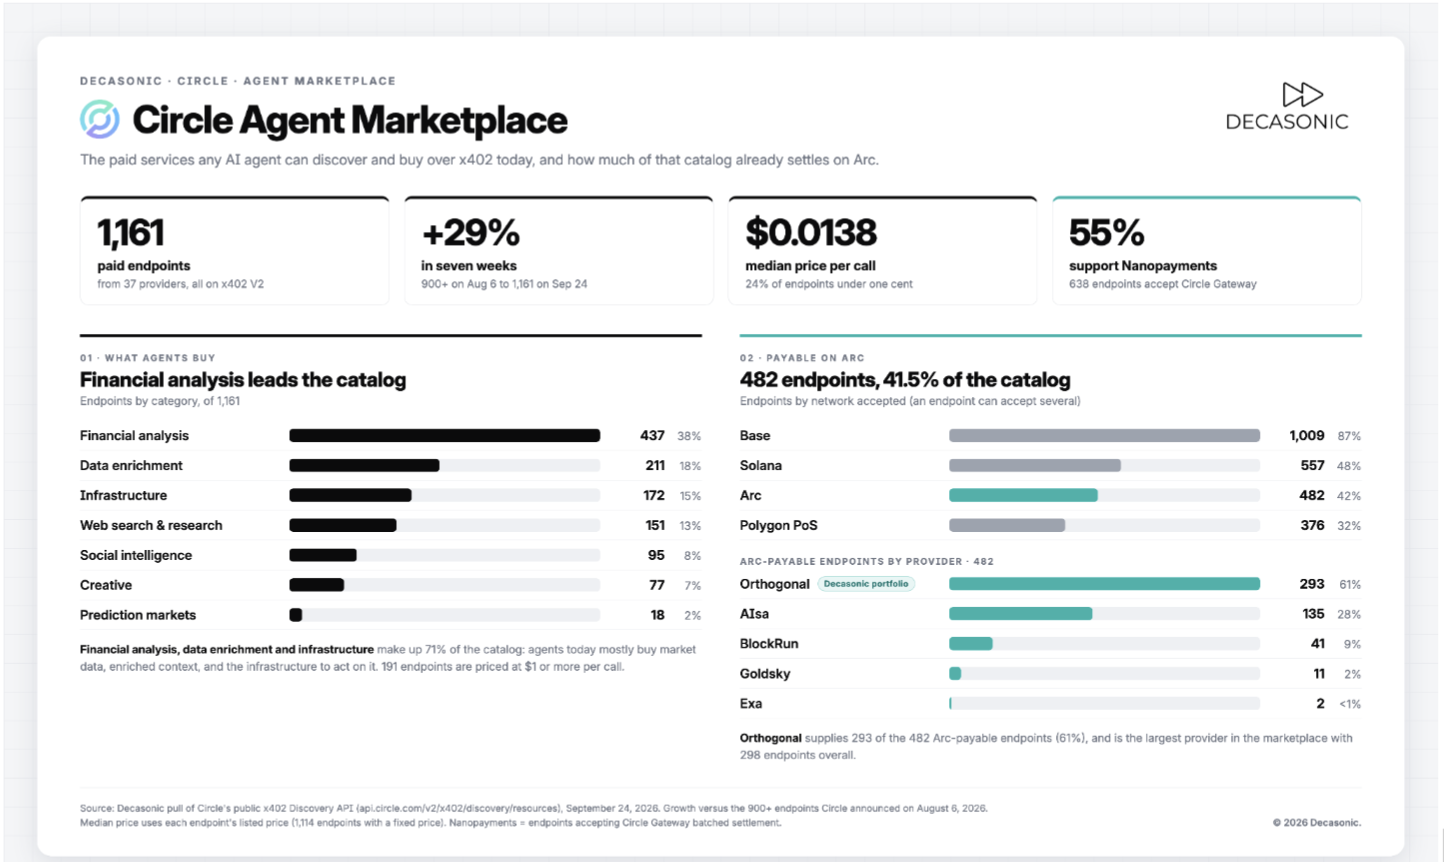Click the "Social intelligence" category label

tap(136, 556)
